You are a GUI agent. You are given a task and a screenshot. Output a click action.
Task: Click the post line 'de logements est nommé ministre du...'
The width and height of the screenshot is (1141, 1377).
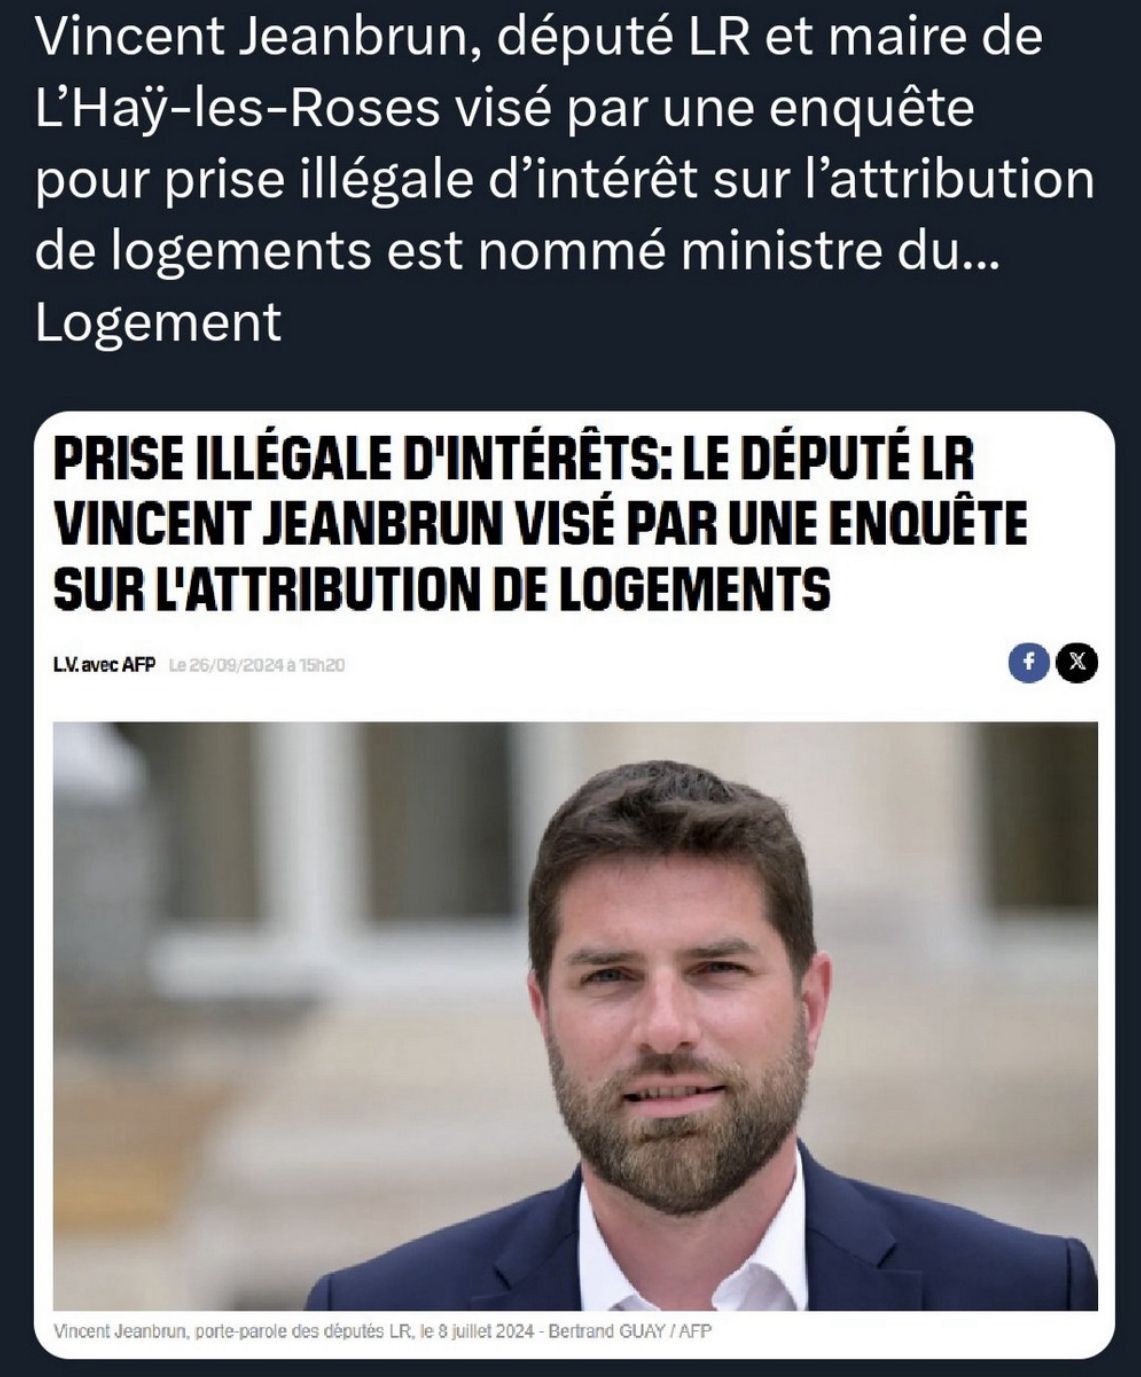click(x=516, y=250)
